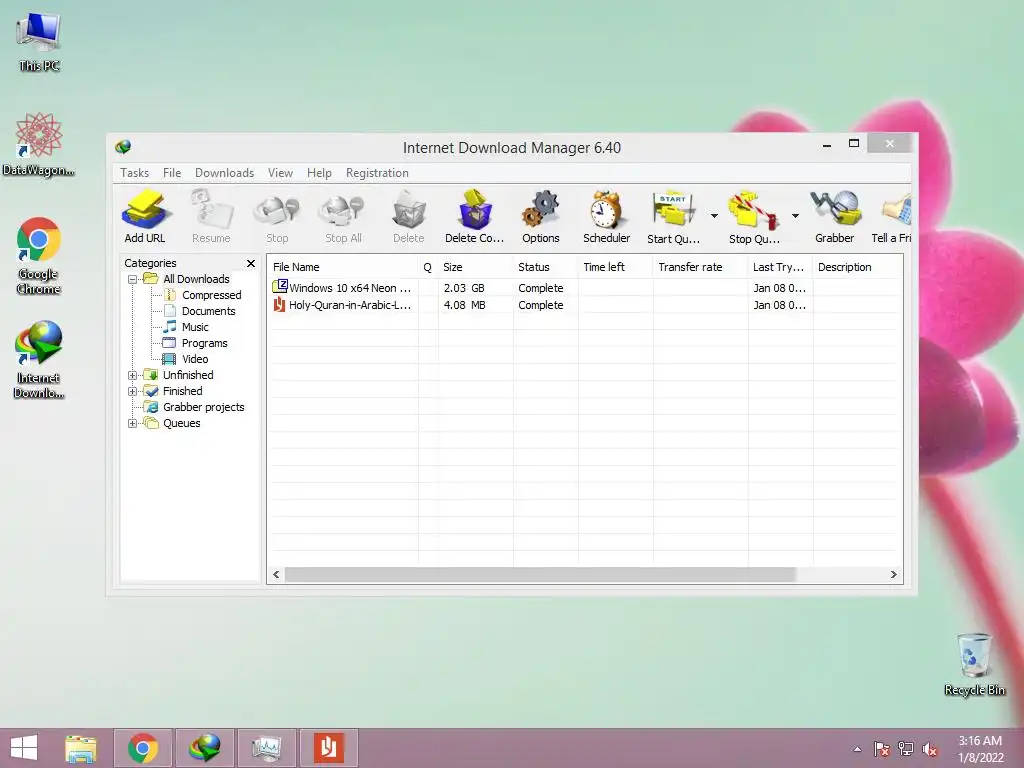
Task: Collapse the All Downloads tree node
Action: (132, 280)
